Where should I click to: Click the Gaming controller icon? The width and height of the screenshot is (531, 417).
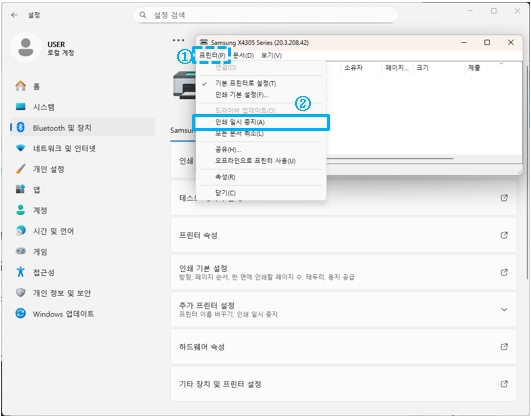pyautogui.click(x=21, y=251)
